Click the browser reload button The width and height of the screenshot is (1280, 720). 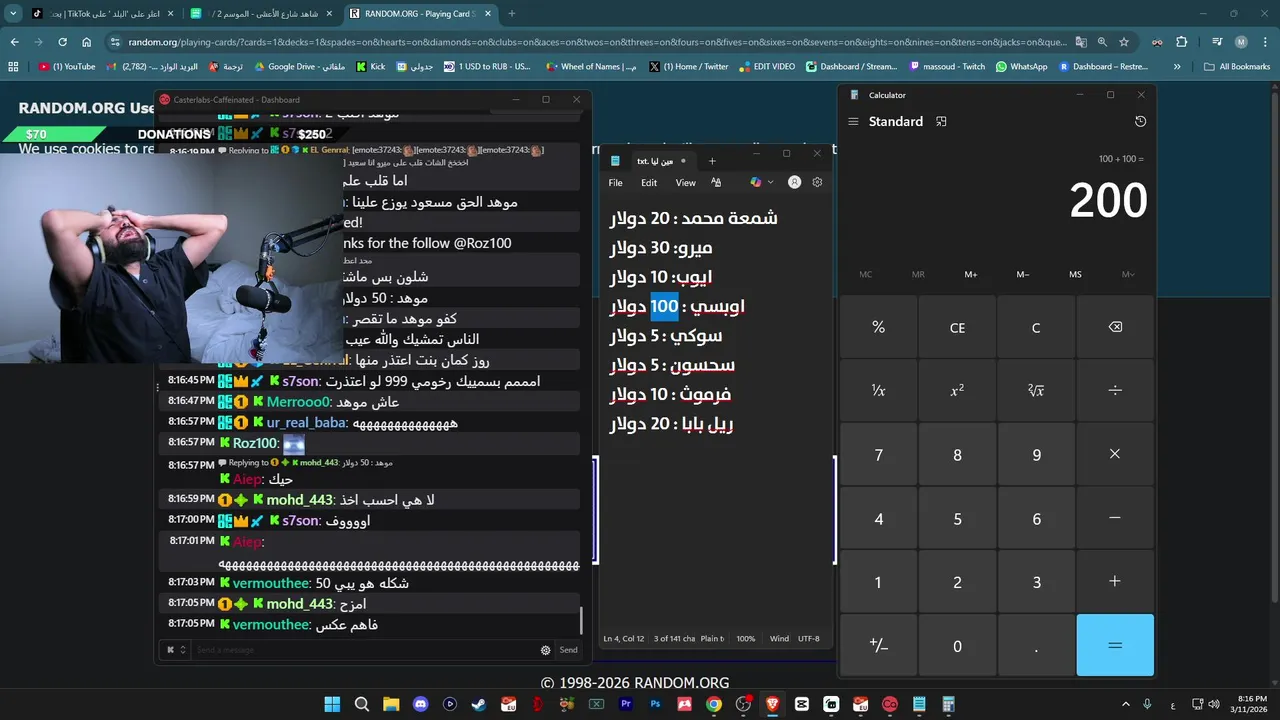[63, 42]
